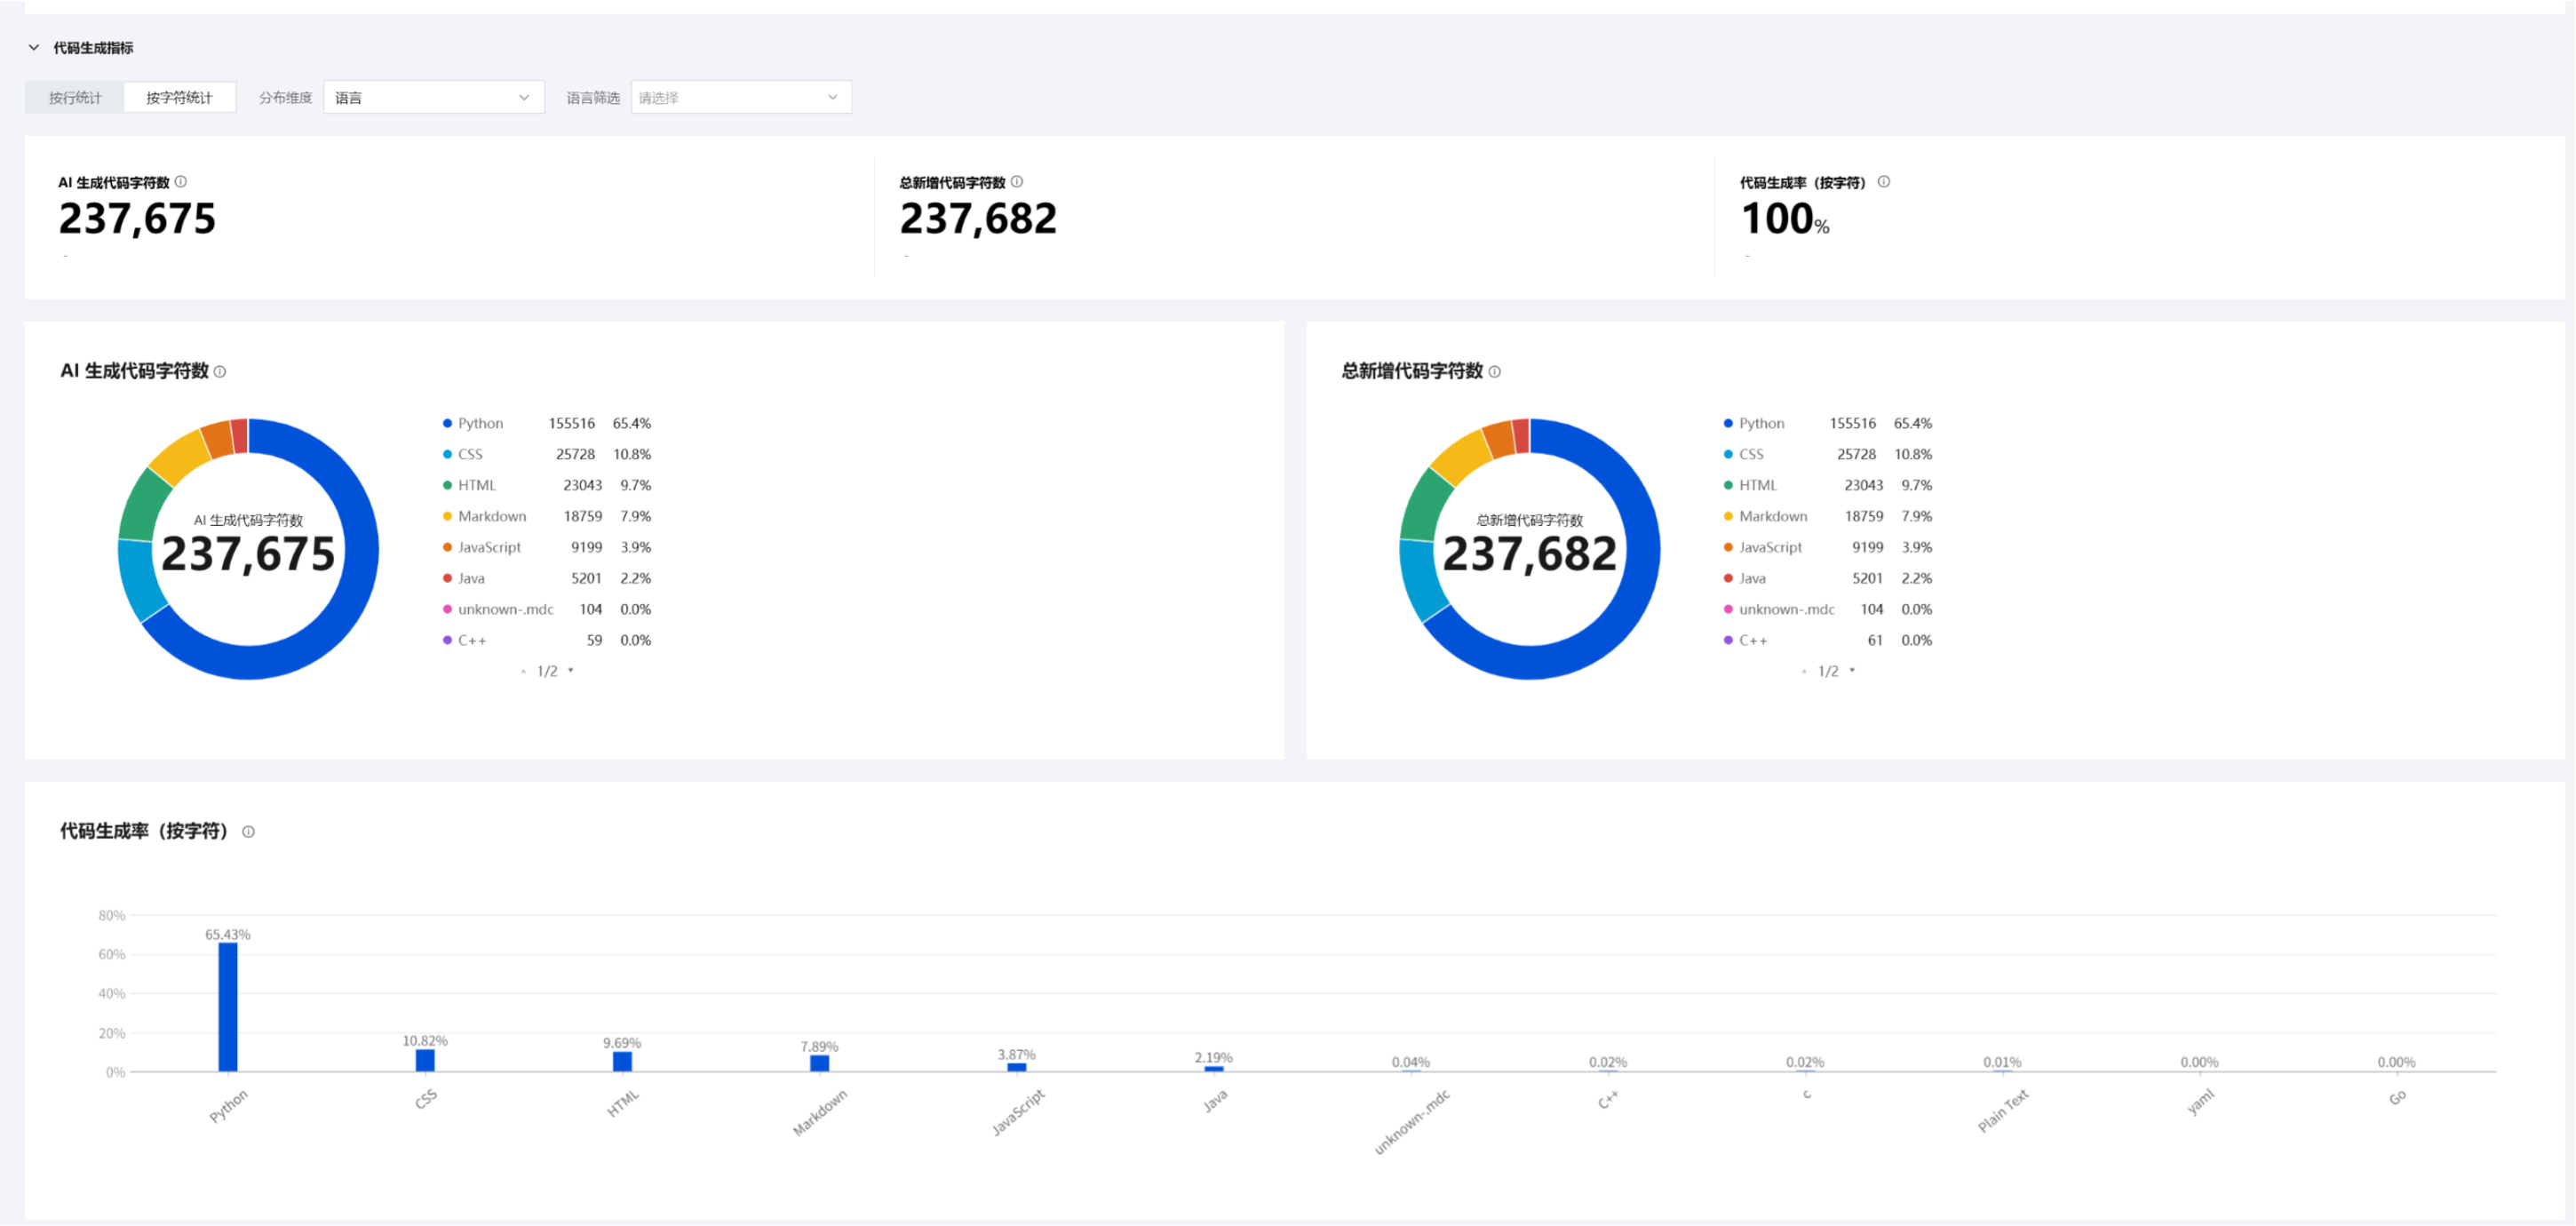The image size is (2576, 1226).
Task: Click the Markdown 18759 row in 总新增 legend
Action: tap(1827, 516)
